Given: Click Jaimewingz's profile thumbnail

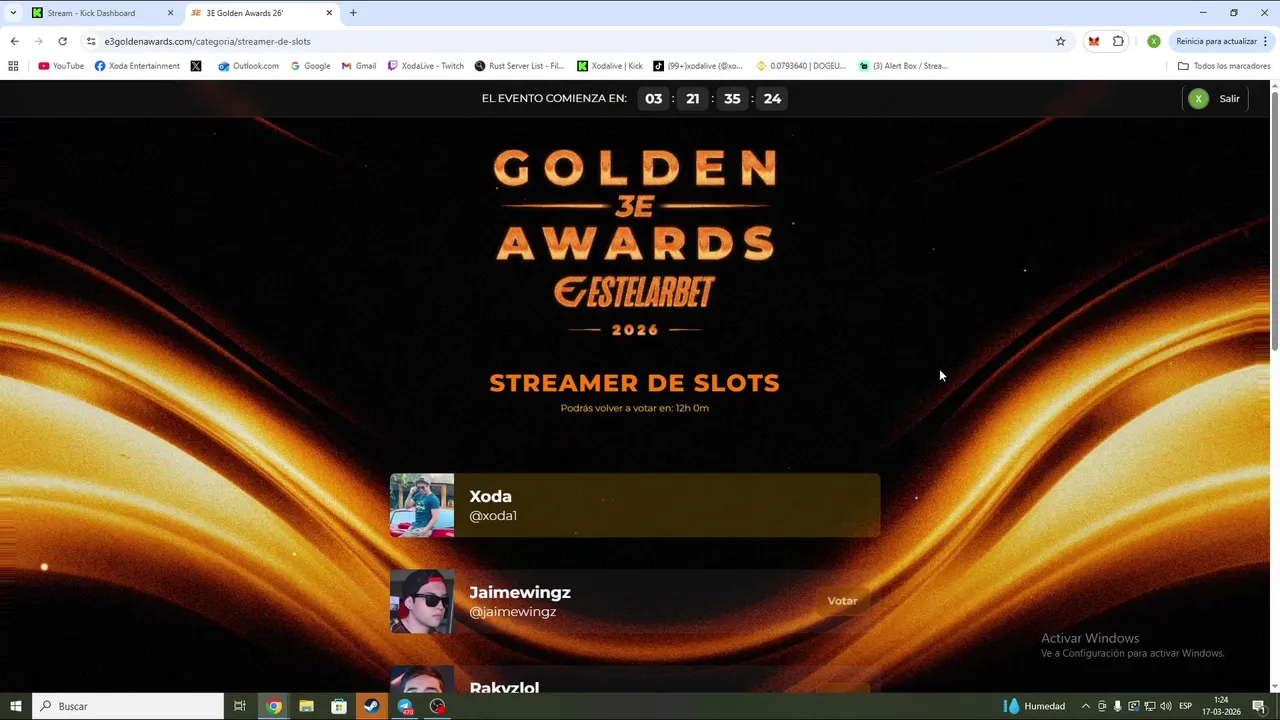Looking at the screenshot, I should 422,601.
